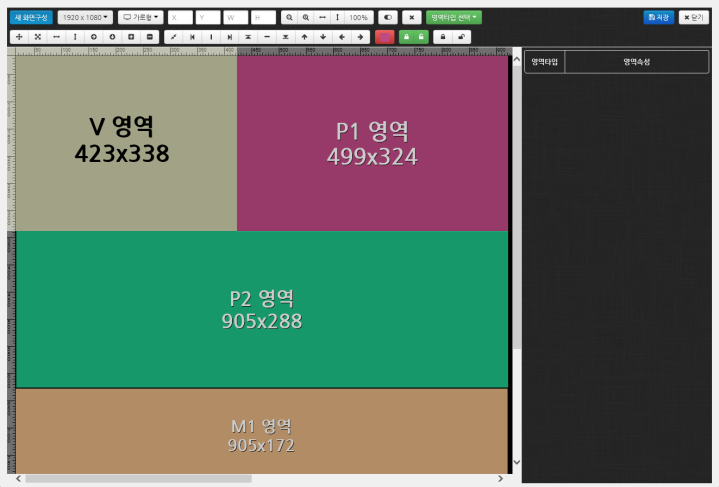Click the zoom out magnifier icon
The width and height of the screenshot is (719, 487).
pyautogui.click(x=288, y=18)
